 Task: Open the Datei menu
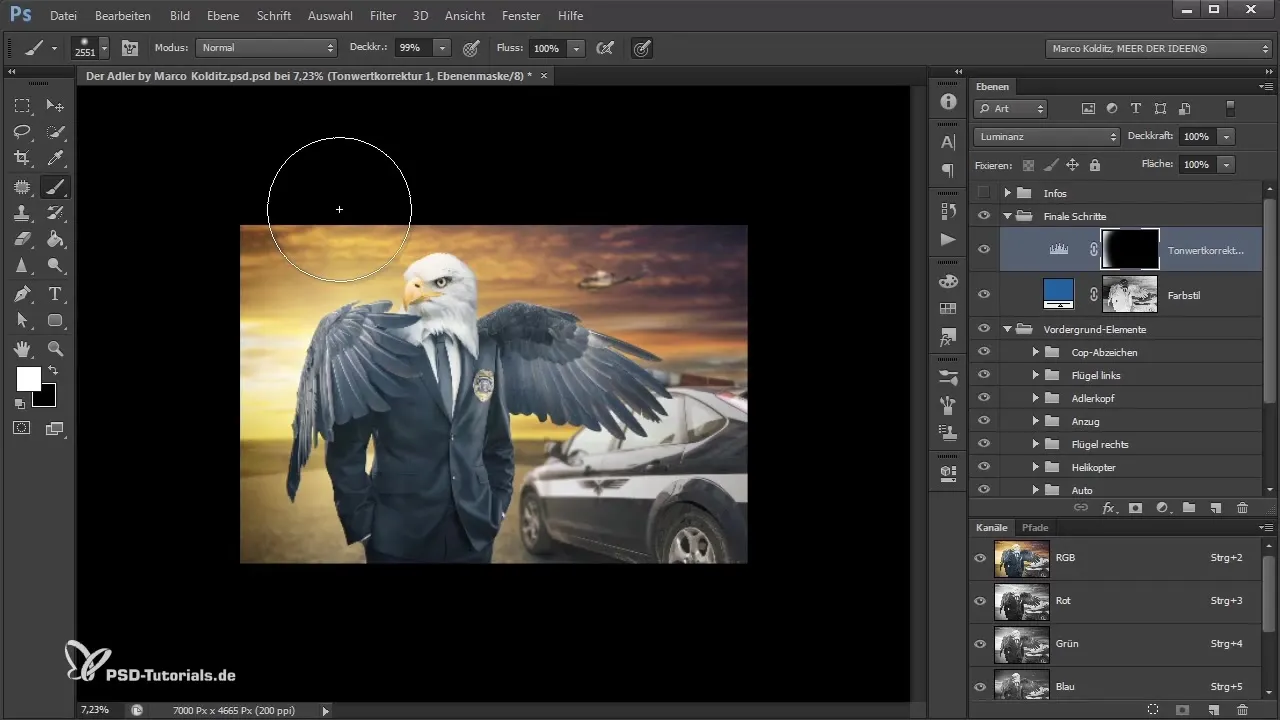point(63,16)
